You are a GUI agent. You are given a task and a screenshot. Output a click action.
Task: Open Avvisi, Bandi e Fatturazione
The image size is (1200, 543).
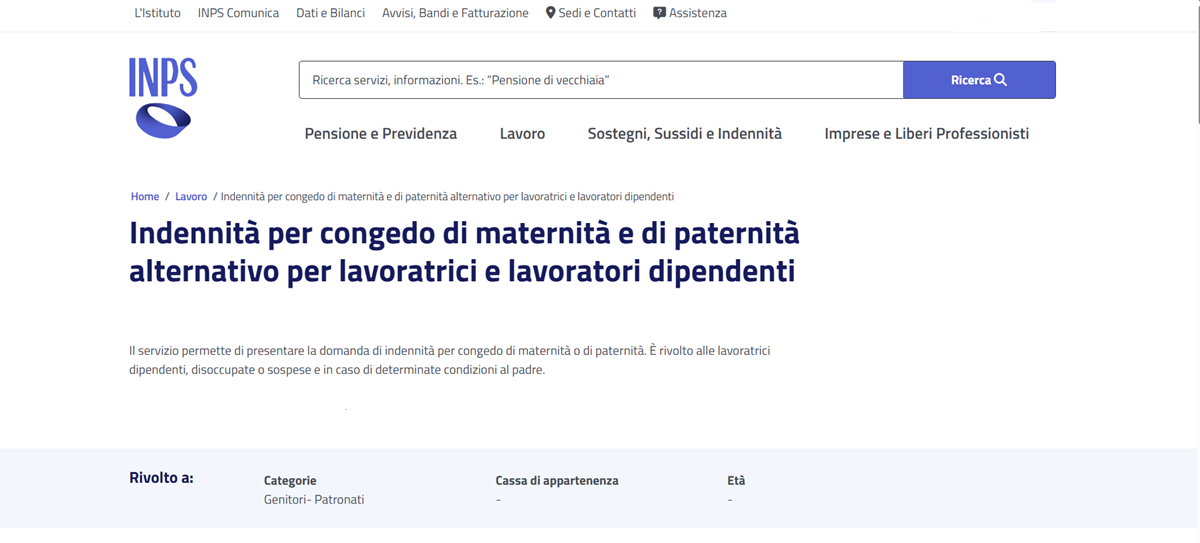(455, 13)
